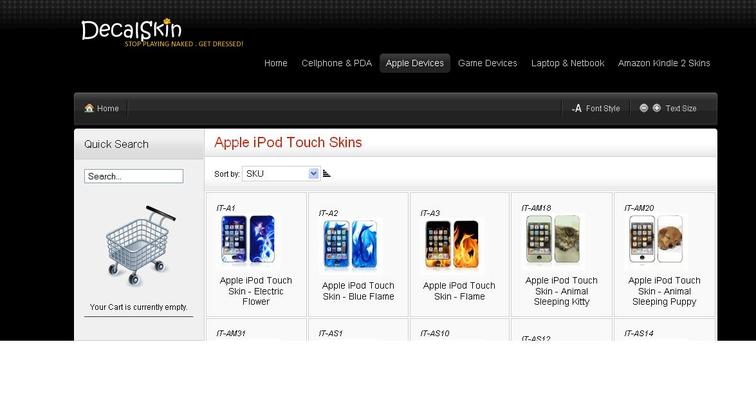Viewport: 756px width, 414px height.
Task: Open the Sort by SKU dropdown
Action: (x=281, y=174)
